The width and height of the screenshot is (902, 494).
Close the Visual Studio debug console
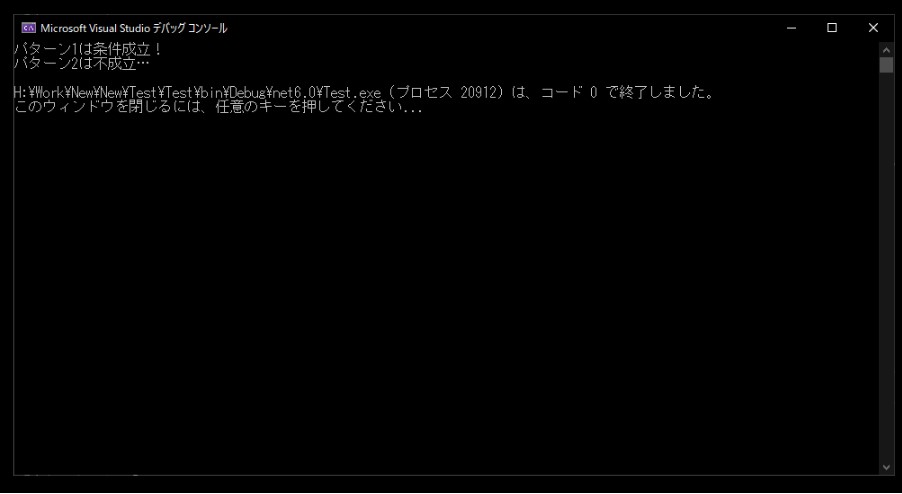pyautogui.click(x=873, y=28)
